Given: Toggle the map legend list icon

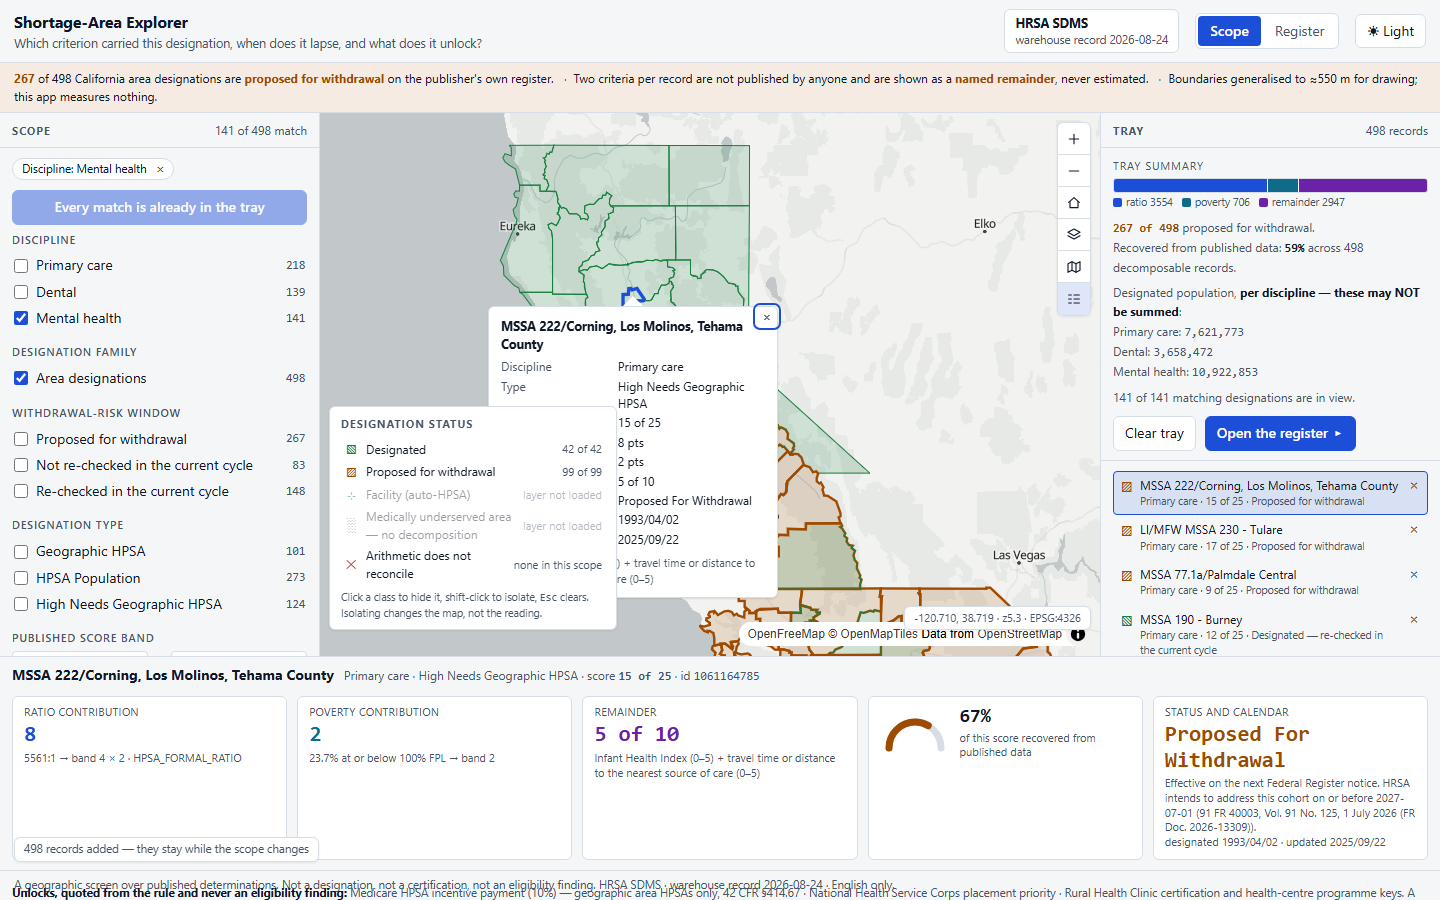Looking at the screenshot, I should tap(1073, 299).
